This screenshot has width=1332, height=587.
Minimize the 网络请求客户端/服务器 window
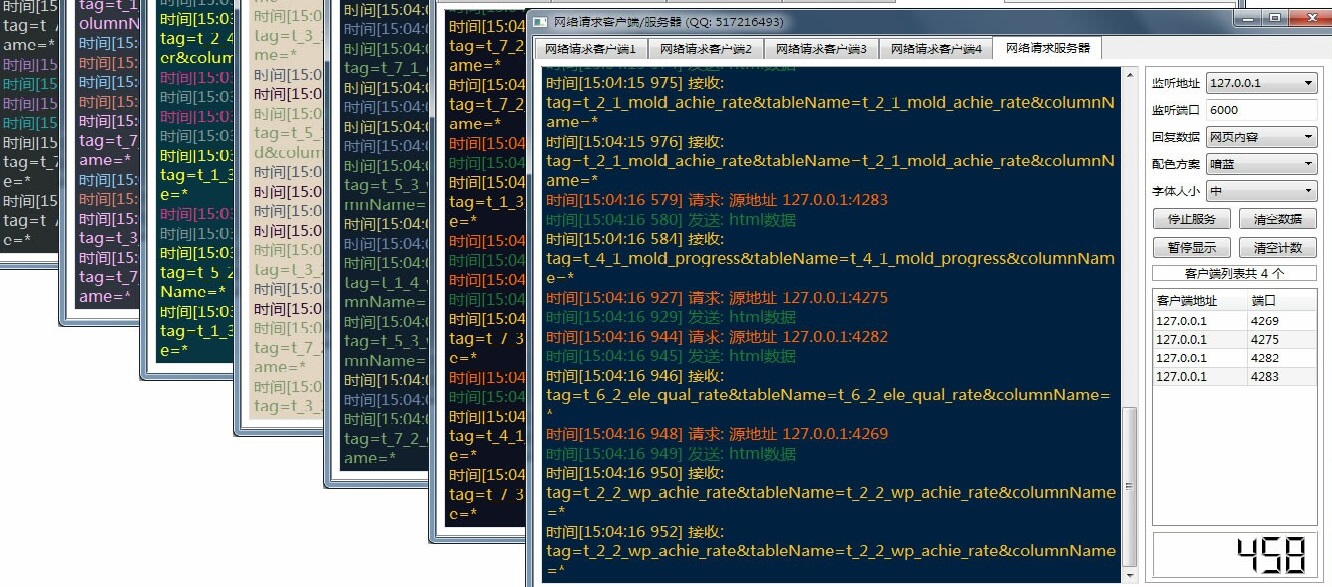click(1248, 18)
